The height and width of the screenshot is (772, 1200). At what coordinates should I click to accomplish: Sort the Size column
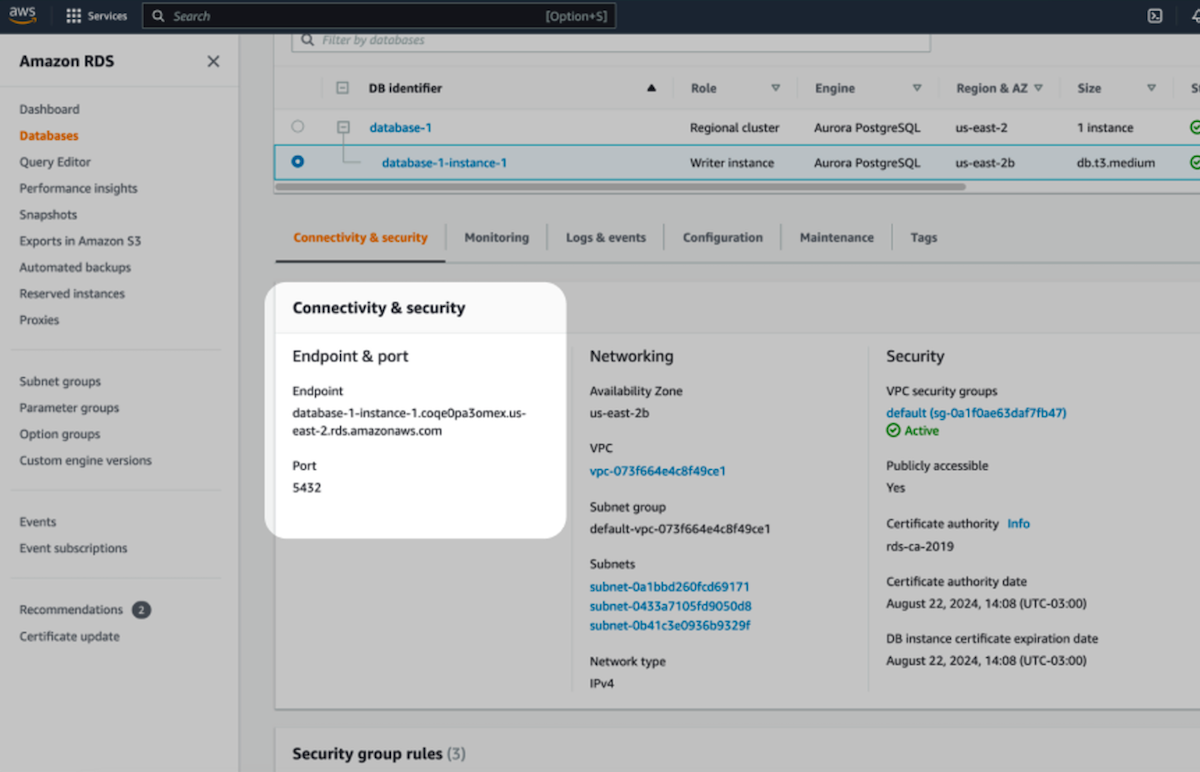(x=1151, y=88)
